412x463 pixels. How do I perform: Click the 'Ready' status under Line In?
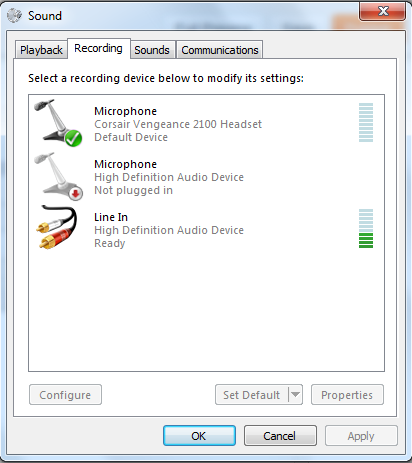coord(110,243)
